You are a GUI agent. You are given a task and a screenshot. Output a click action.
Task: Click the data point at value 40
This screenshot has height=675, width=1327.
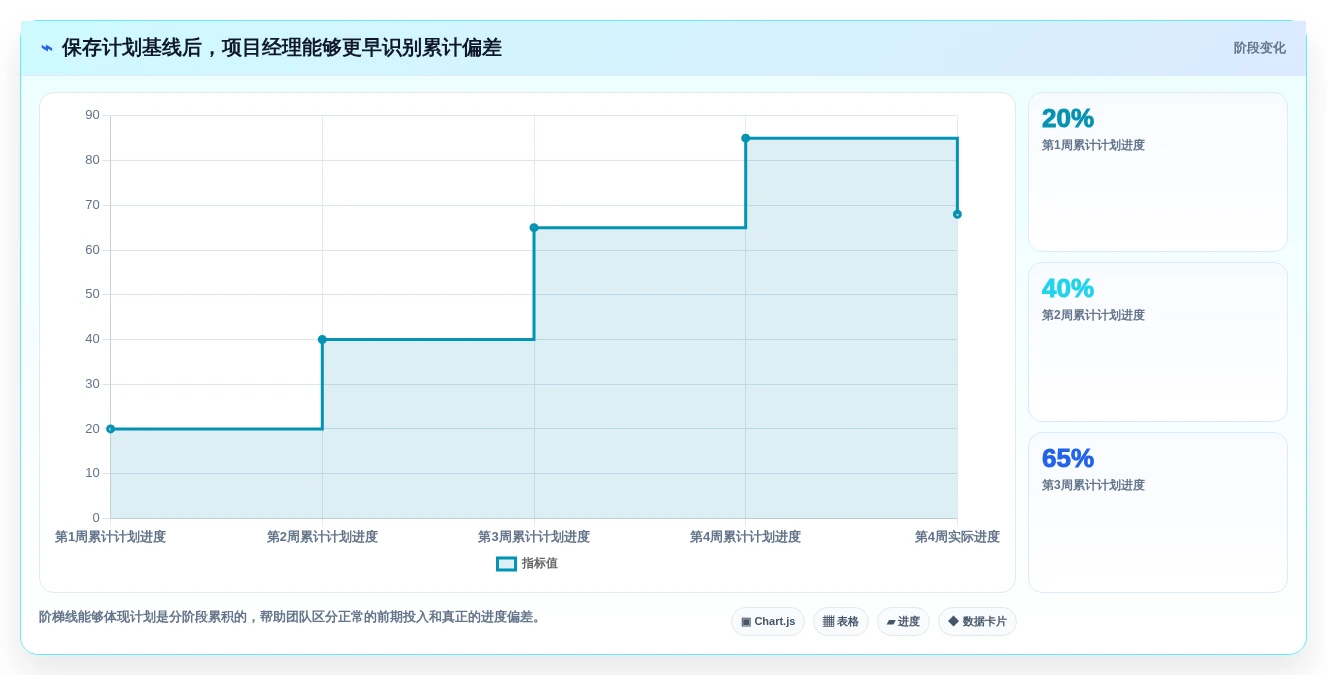322,339
